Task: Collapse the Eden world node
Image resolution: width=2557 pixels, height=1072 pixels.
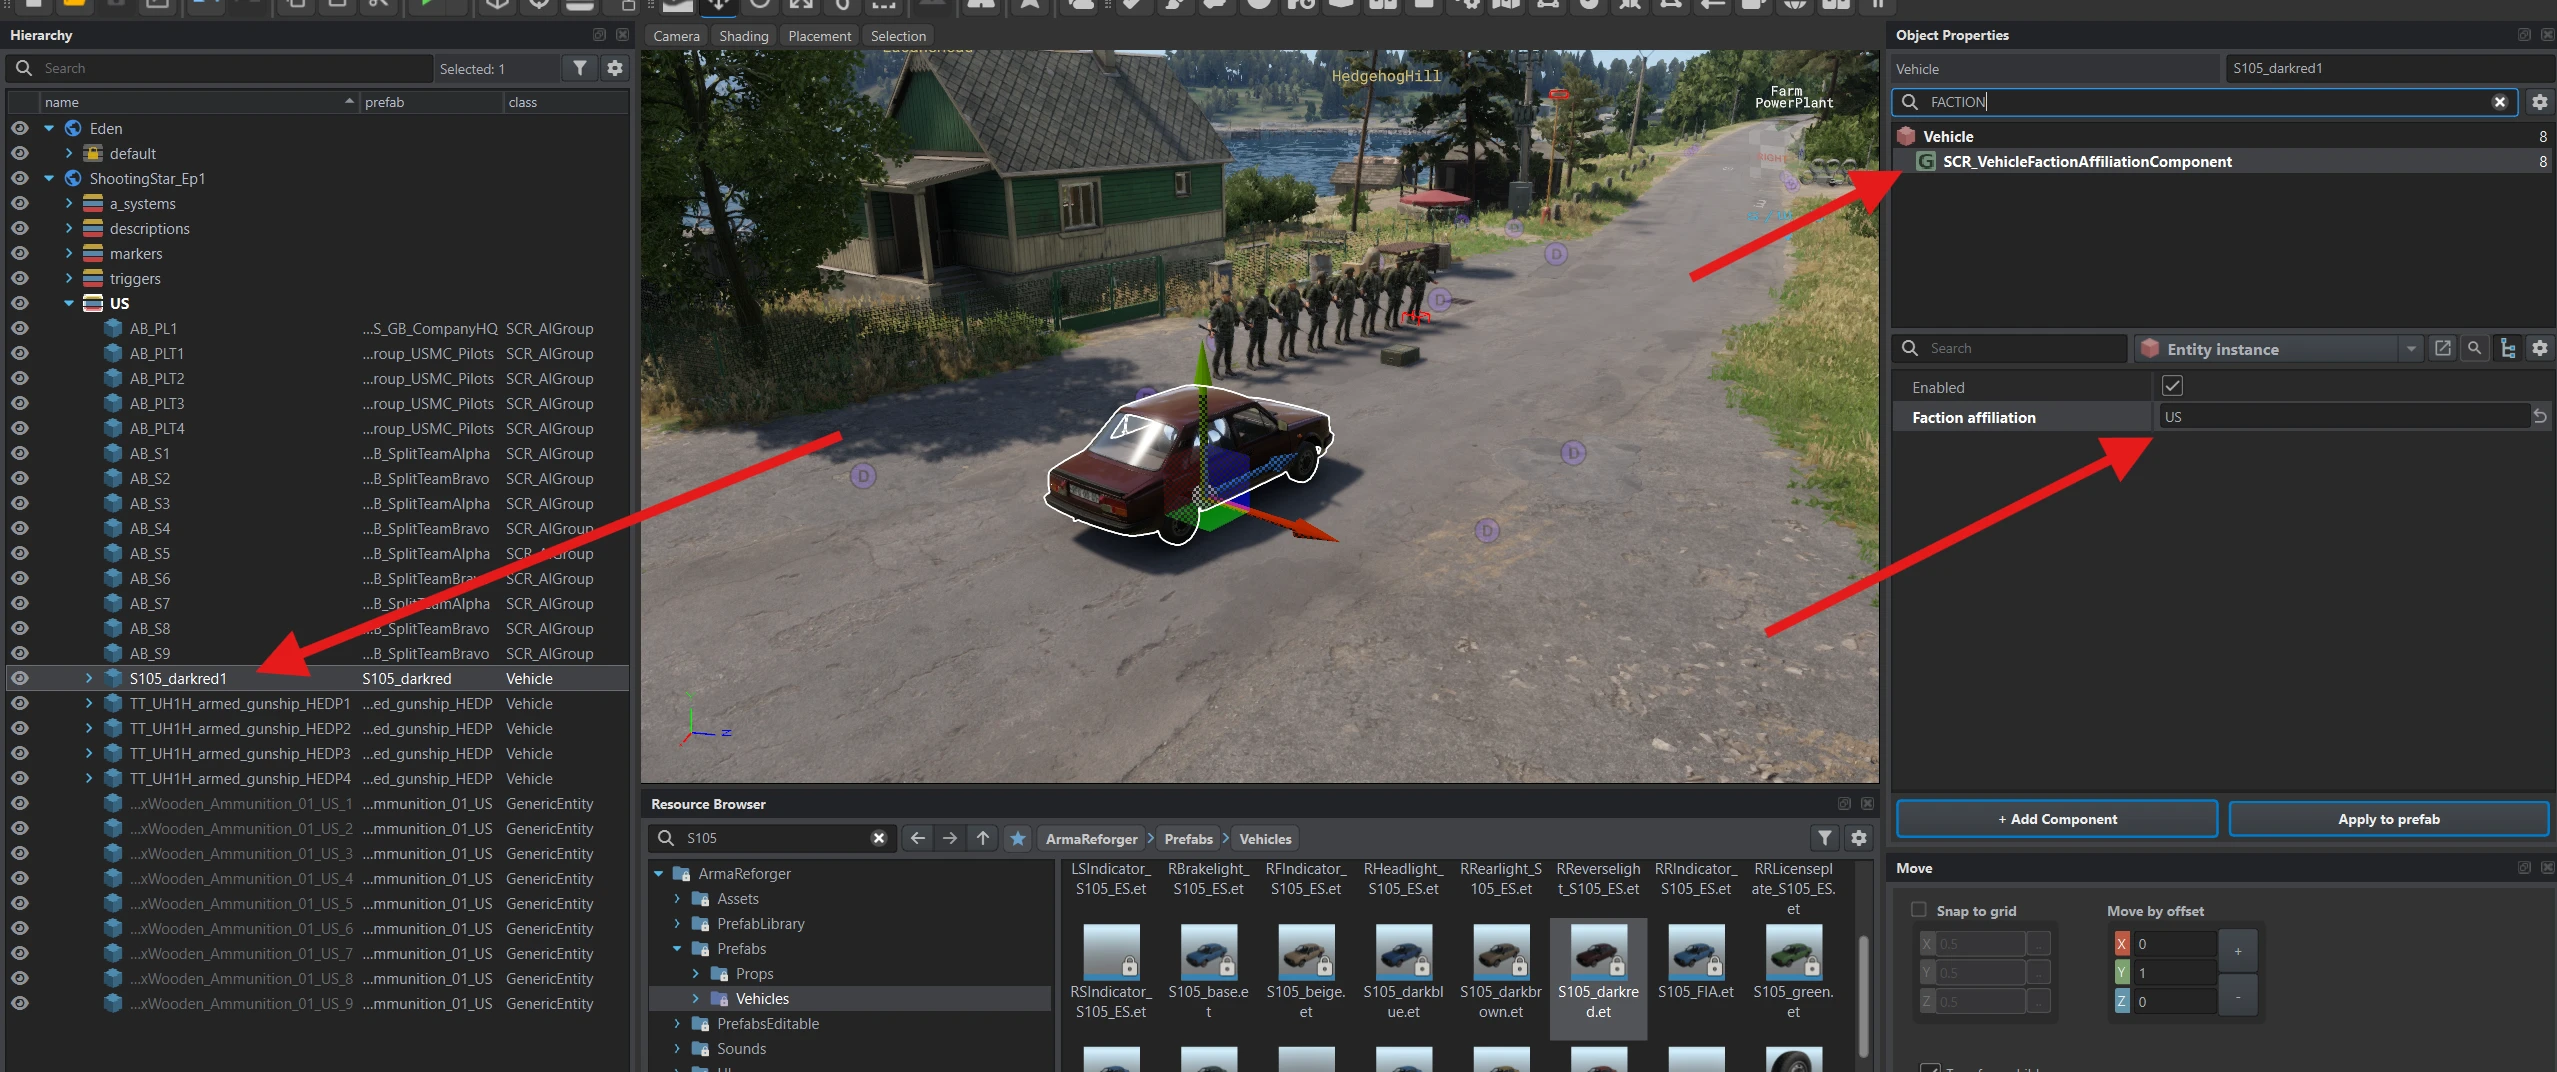Action: (49, 128)
